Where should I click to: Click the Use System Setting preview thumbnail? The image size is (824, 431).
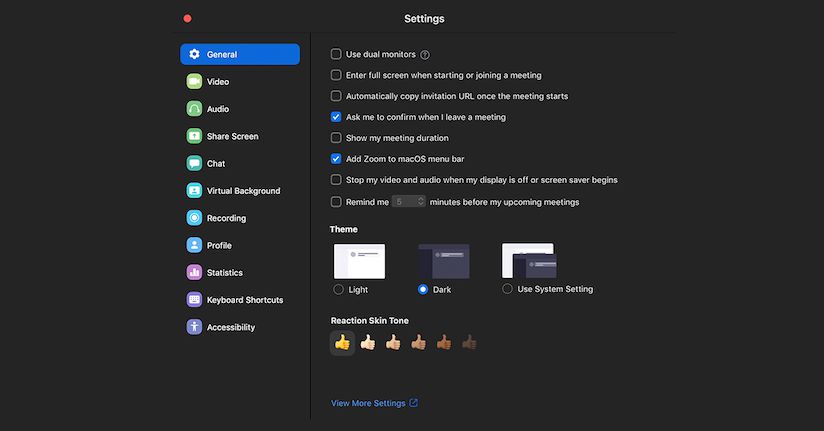click(529, 260)
